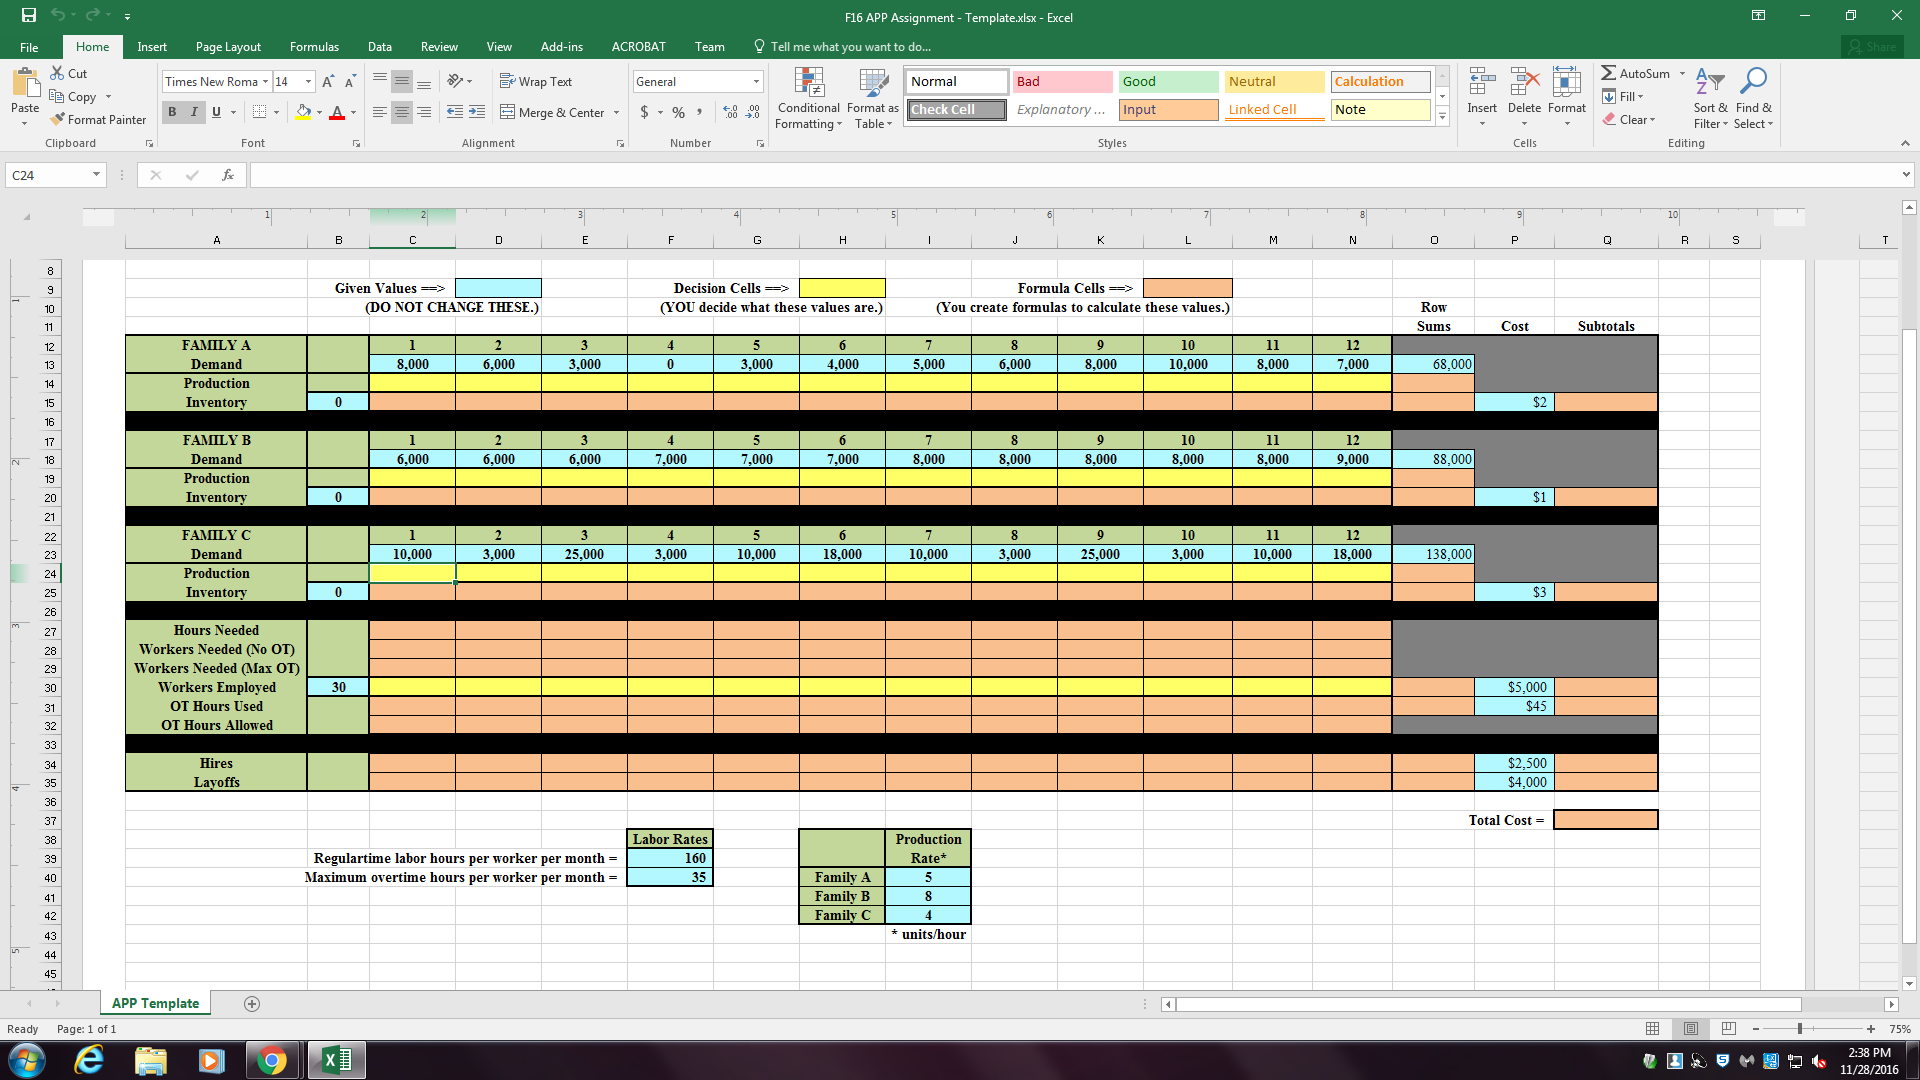1920x1080 pixels.
Task: Click the Insert Function fx icon
Action: point(228,175)
